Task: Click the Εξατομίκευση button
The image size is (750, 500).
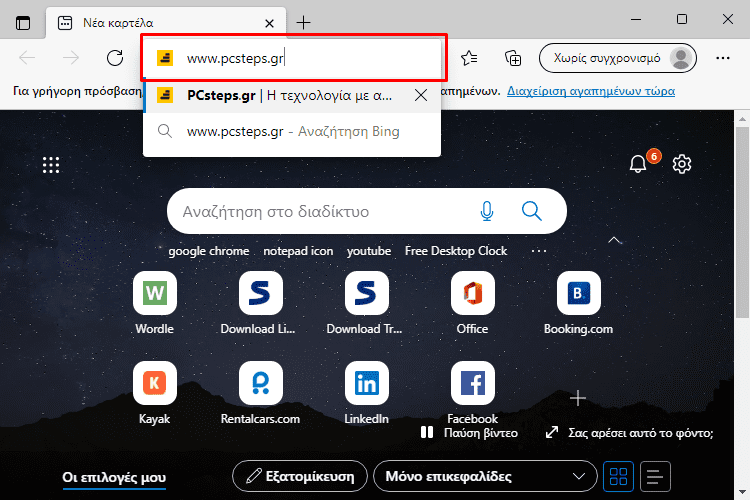Action: point(300,476)
